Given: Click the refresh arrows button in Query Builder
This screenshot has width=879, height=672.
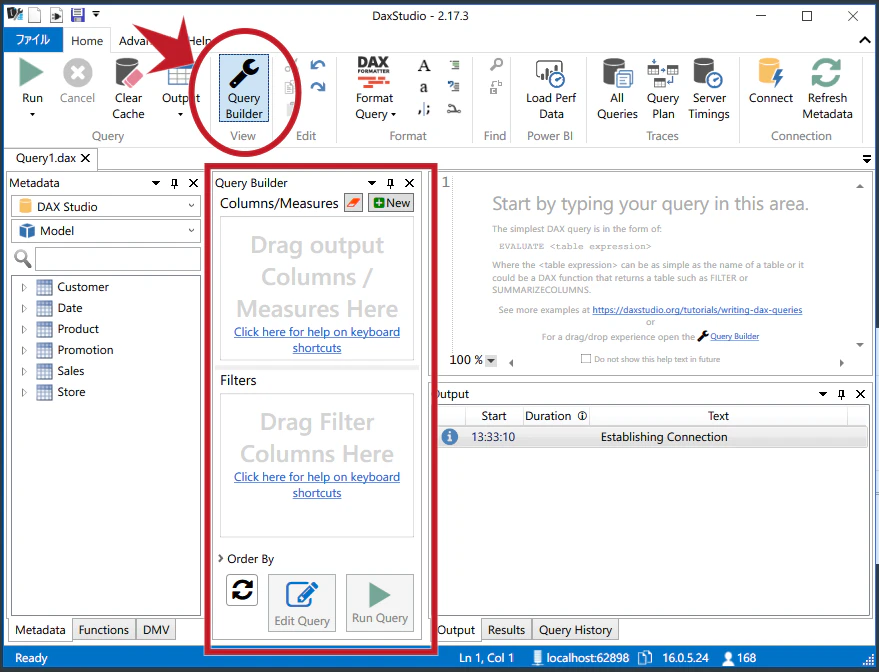Looking at the screenshot, I should coord(242,590).
